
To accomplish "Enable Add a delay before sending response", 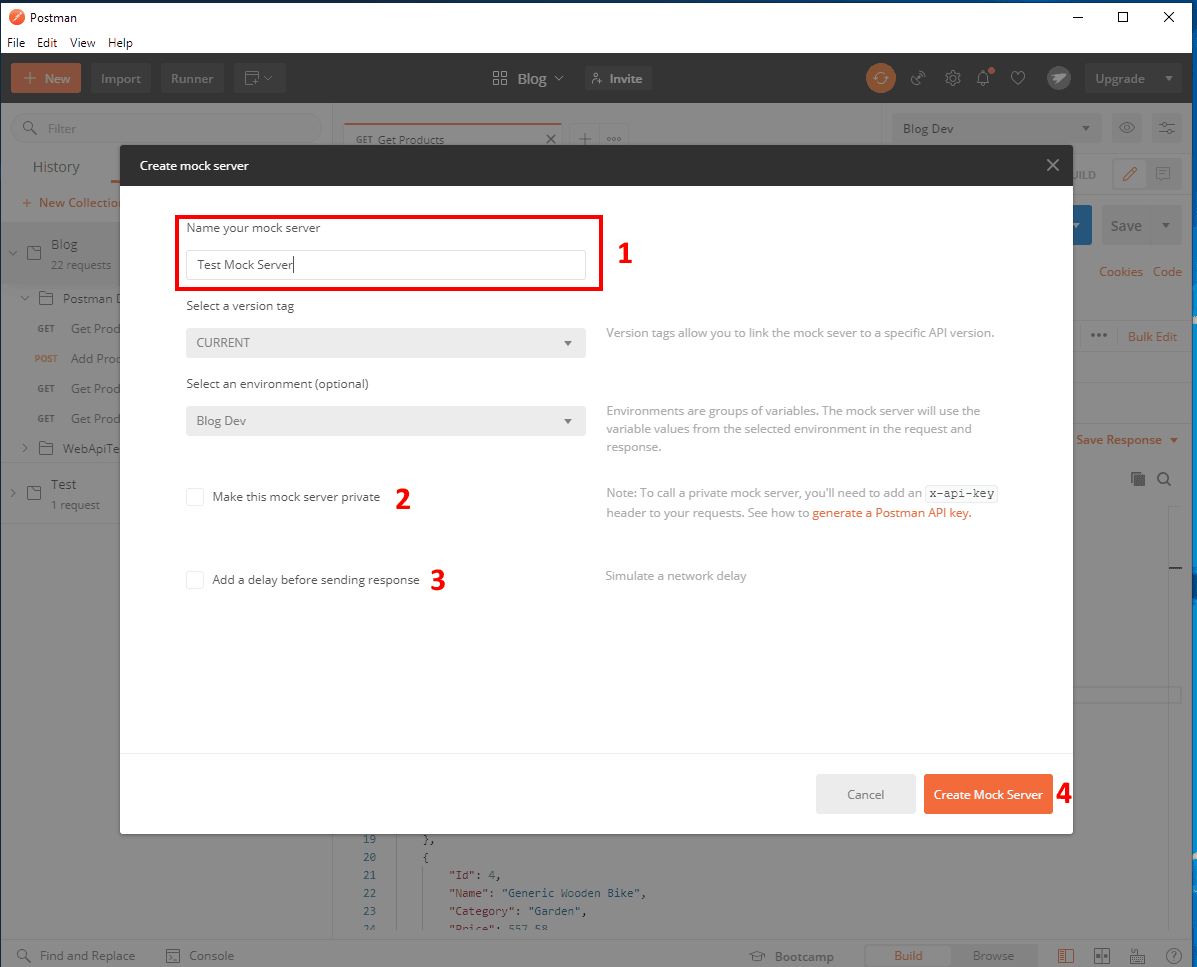I will (x=195, y=580).
